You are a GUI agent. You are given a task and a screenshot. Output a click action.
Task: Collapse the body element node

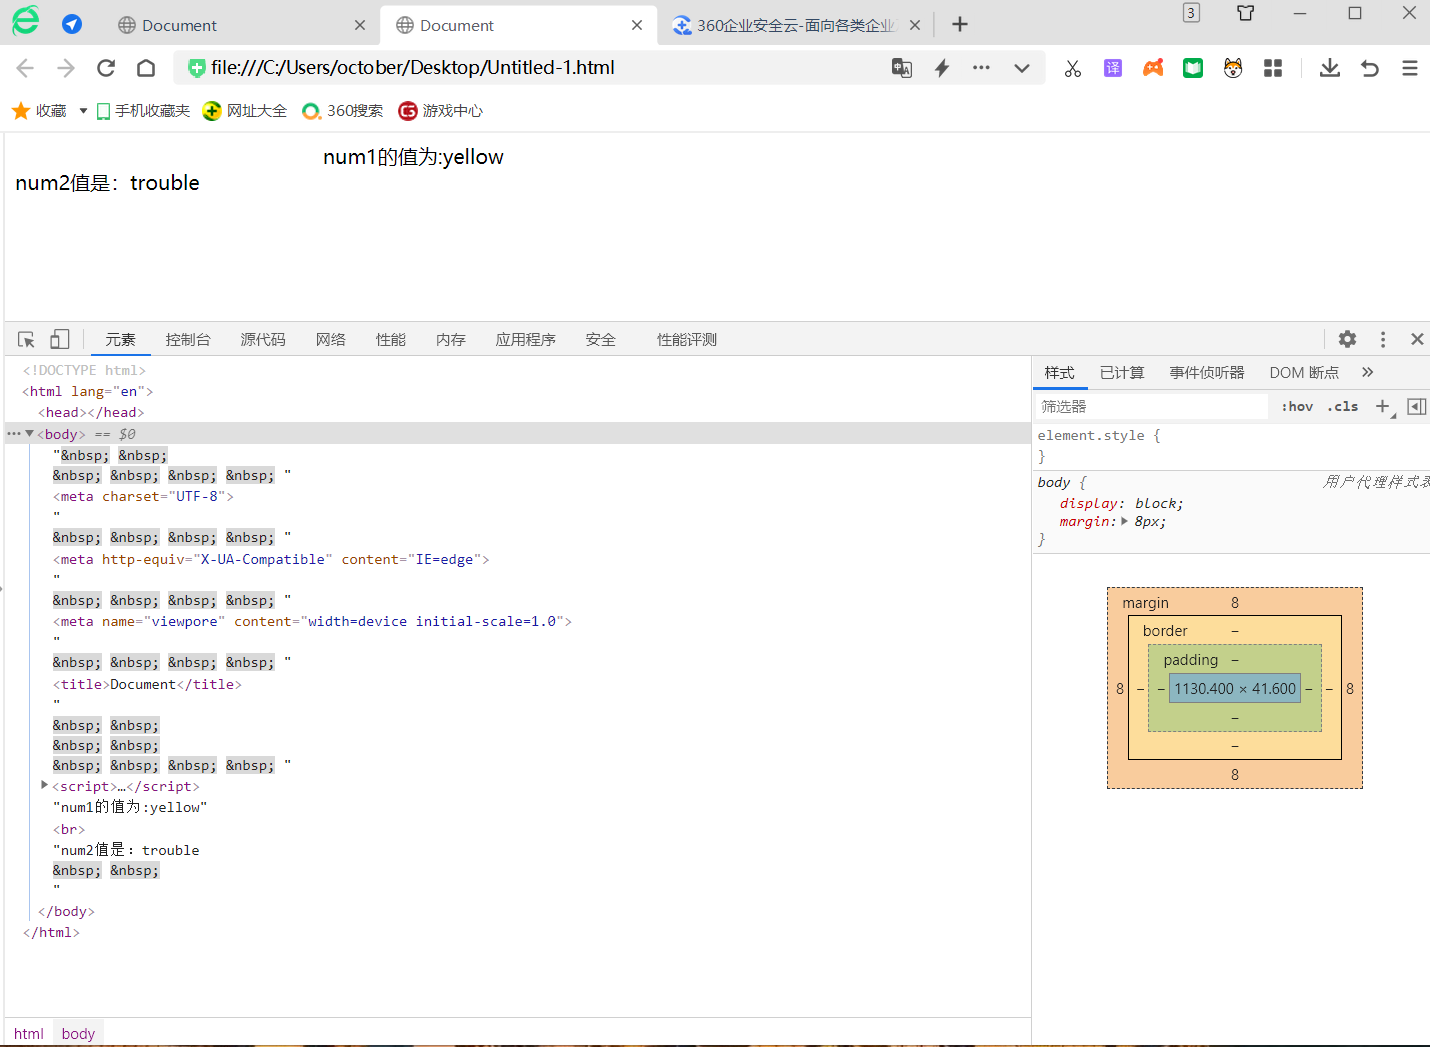click(30, 434)
